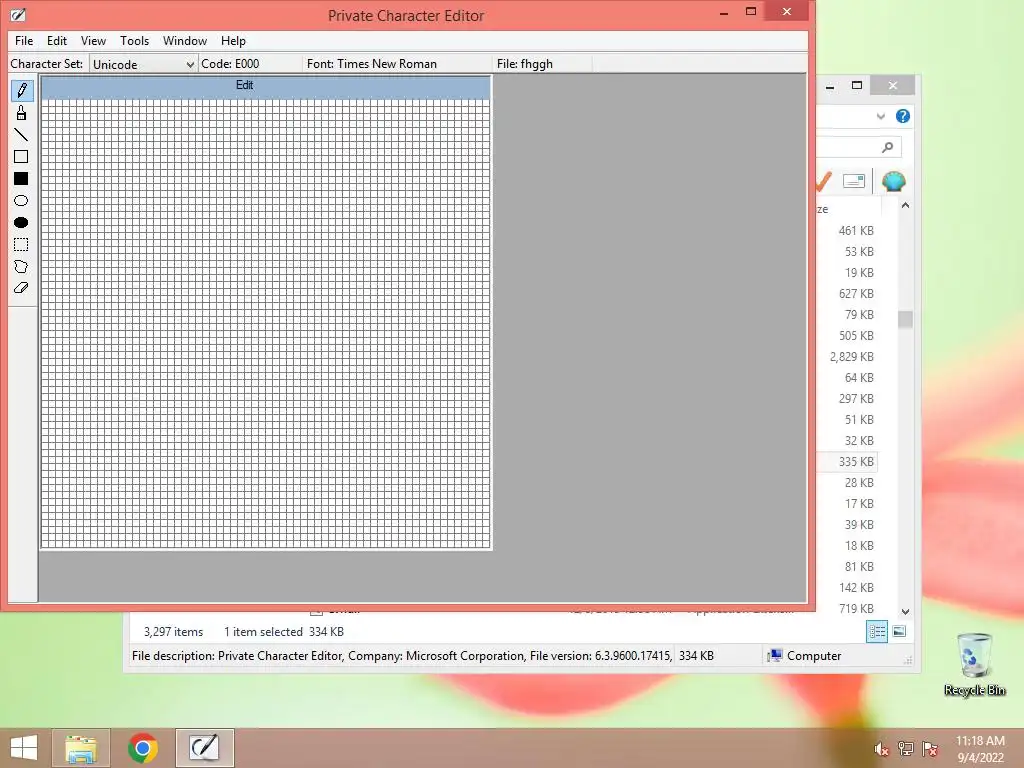This screenshot has height=768, width=1024.
Task: Switch Explorer to large icons view
Action: tap(899, 632)
